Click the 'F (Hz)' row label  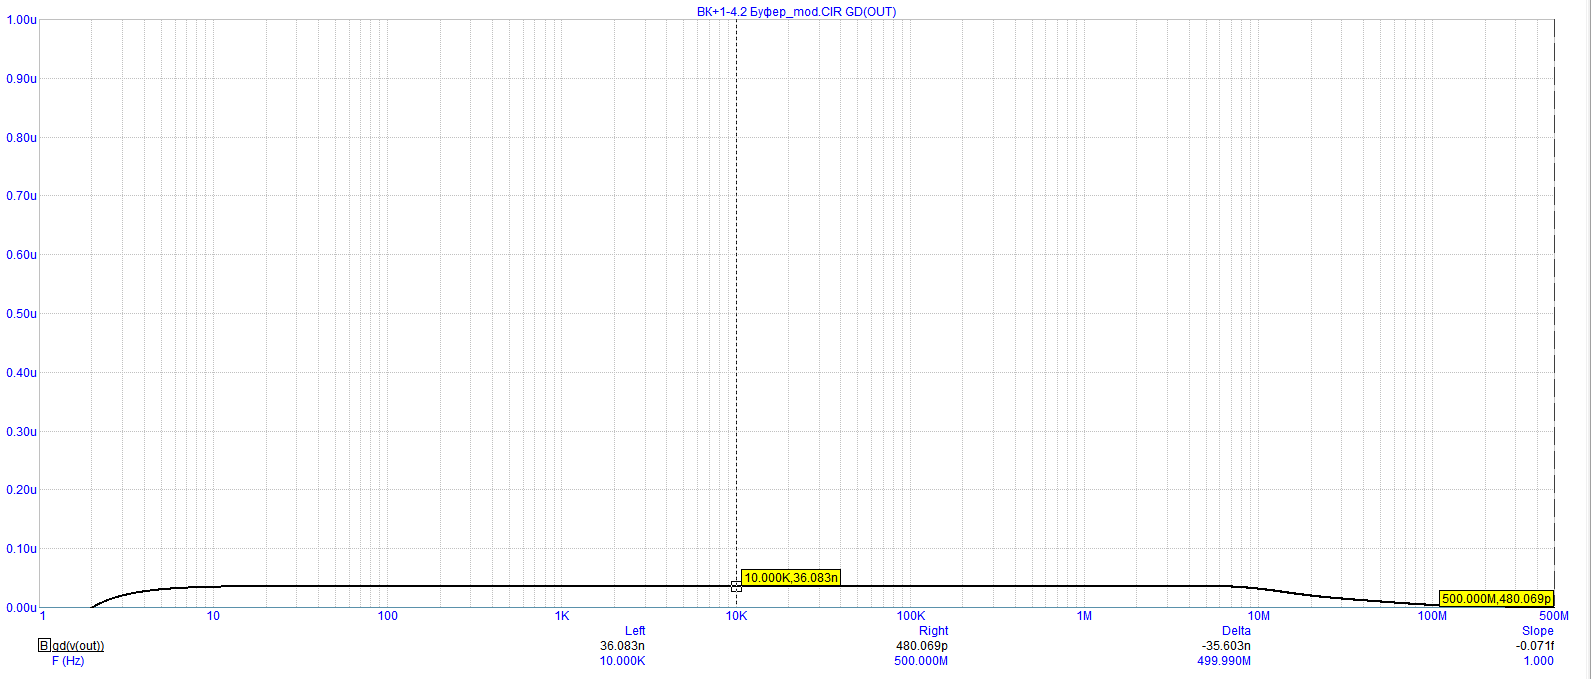(68, 661)
